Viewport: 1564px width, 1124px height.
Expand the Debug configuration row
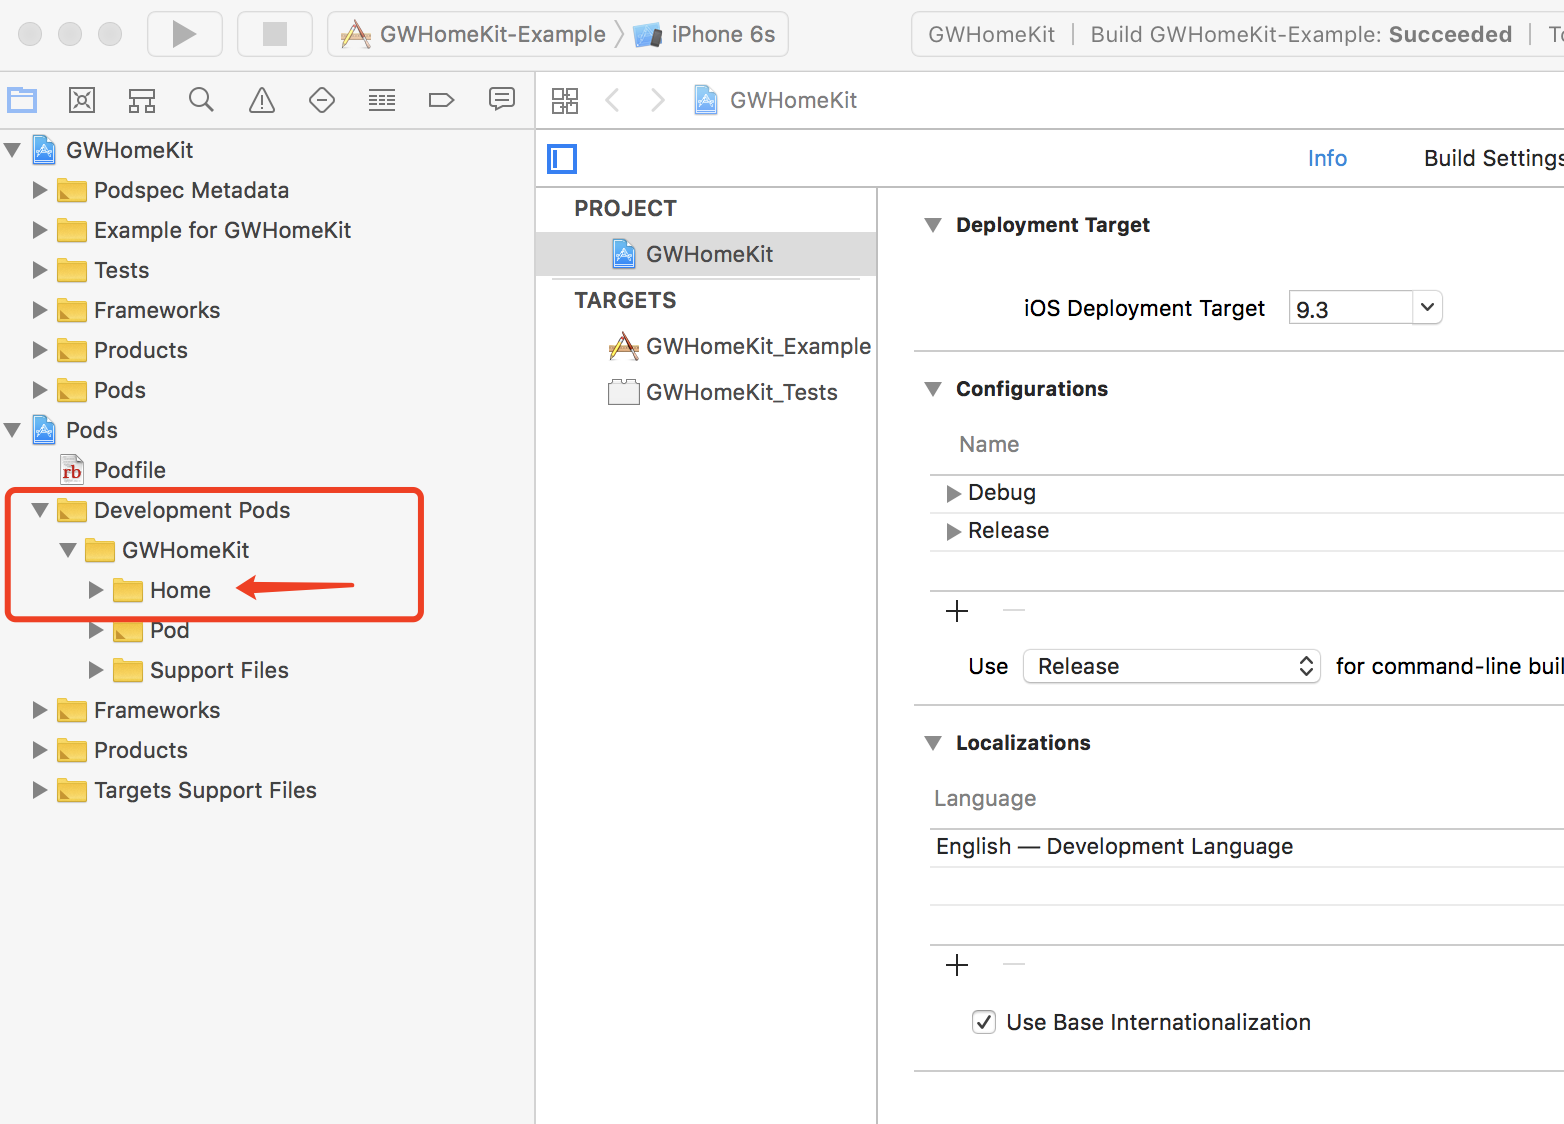(953, 493)
